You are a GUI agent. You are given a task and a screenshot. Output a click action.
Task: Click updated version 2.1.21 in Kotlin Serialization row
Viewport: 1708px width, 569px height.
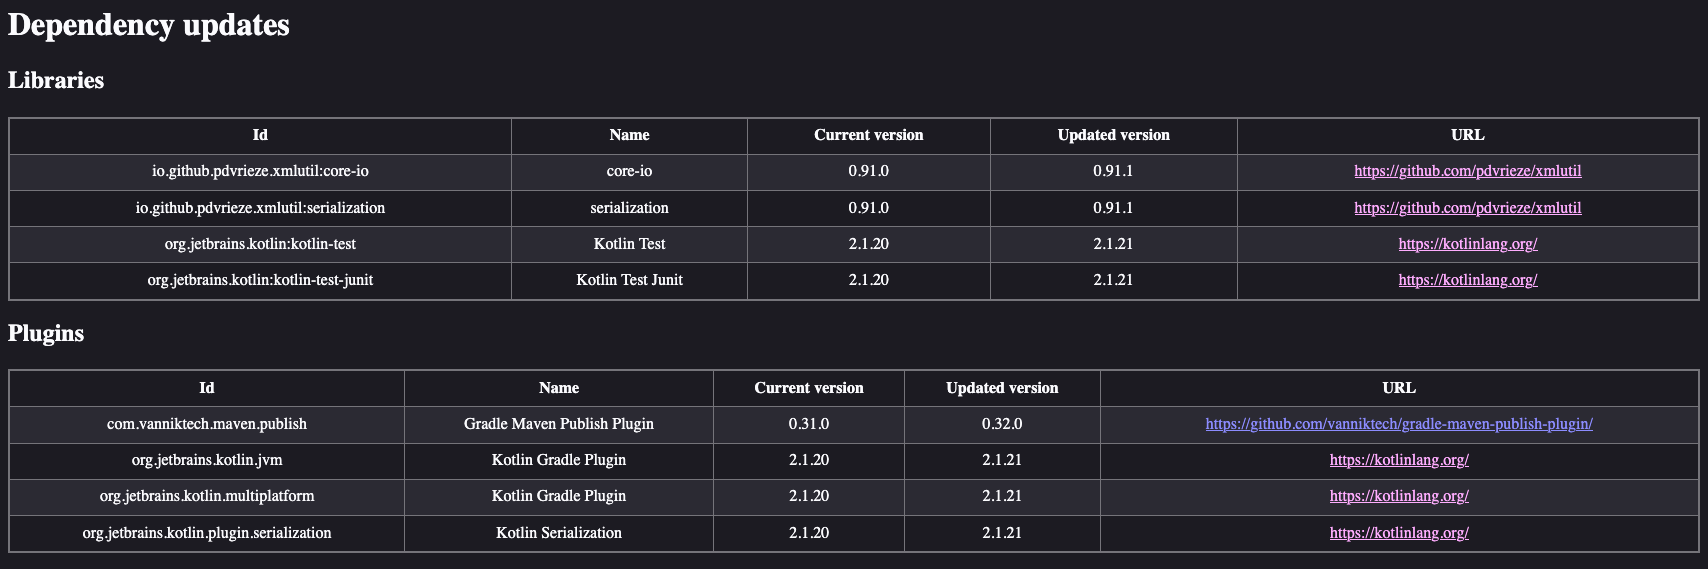(1002, 533)
